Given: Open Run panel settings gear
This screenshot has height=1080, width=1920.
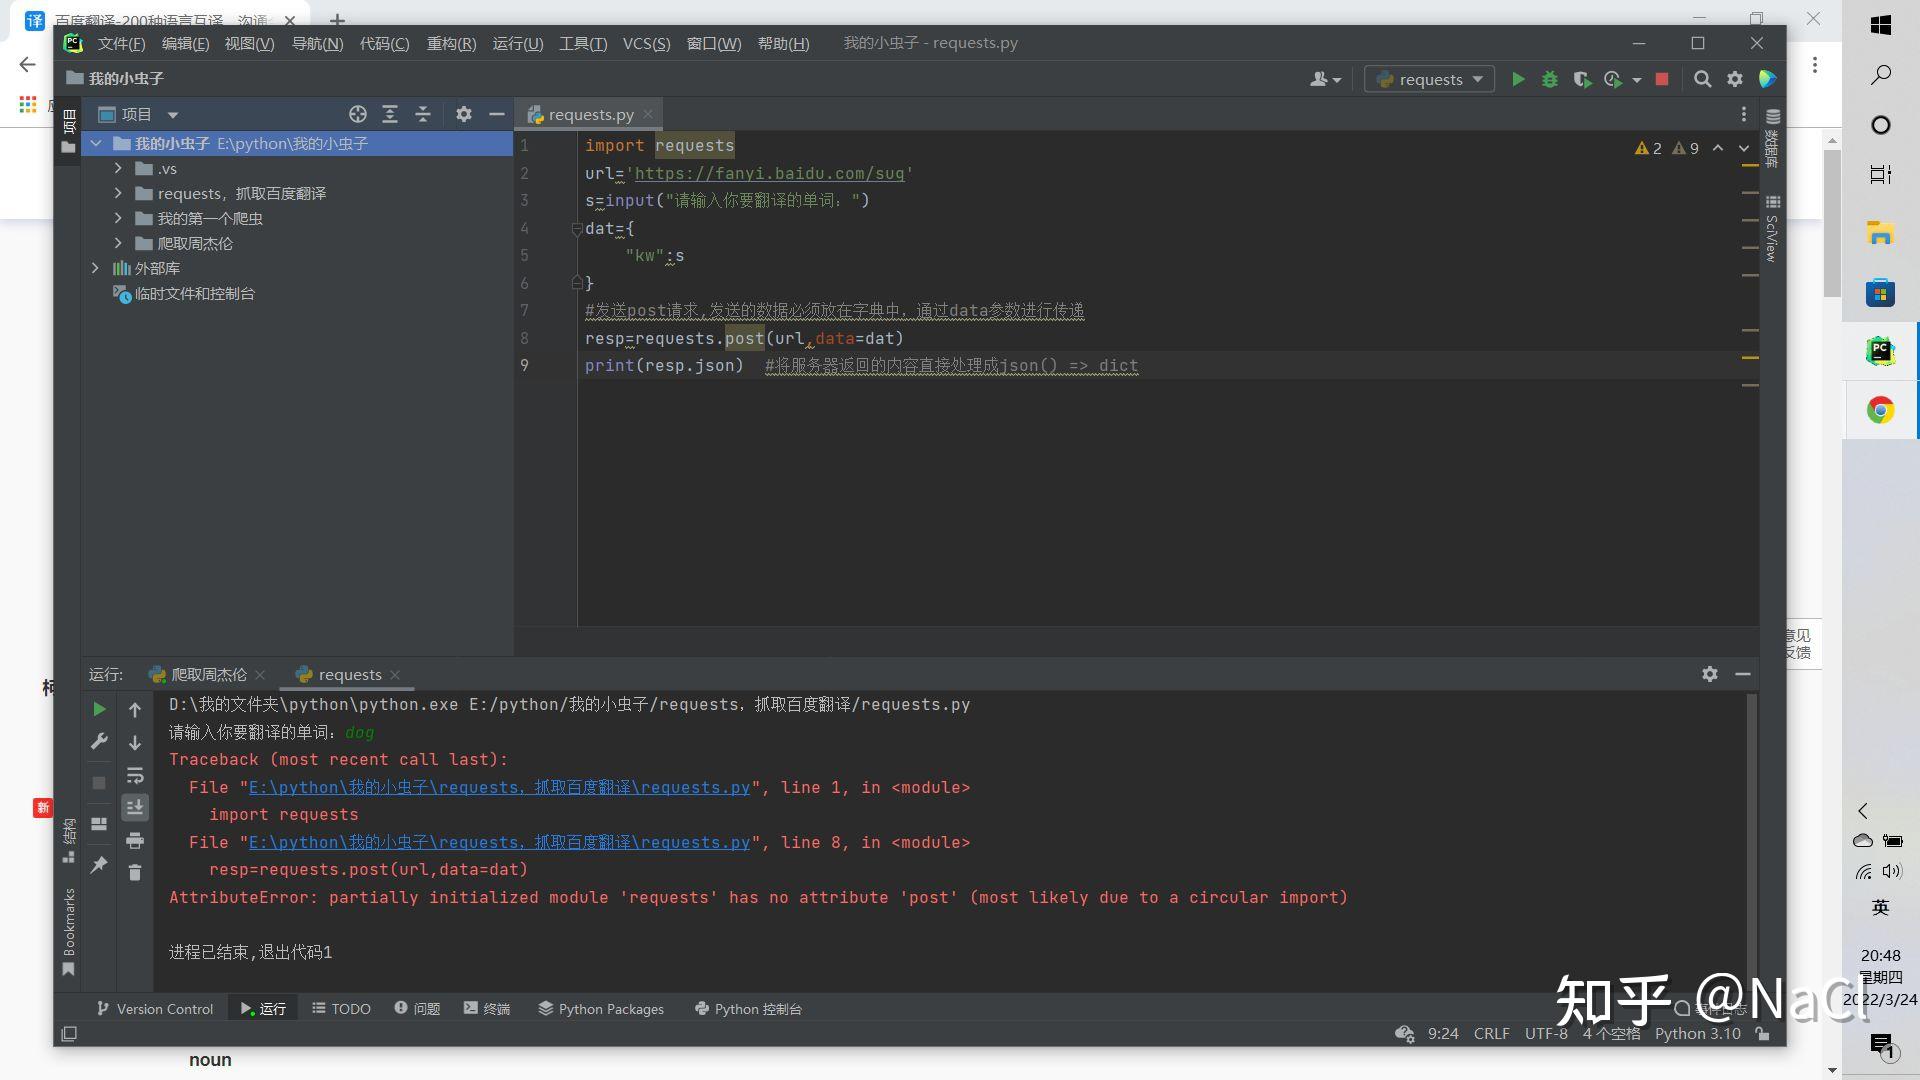Looking at the screenshot, I should [x=1710, y=674].
